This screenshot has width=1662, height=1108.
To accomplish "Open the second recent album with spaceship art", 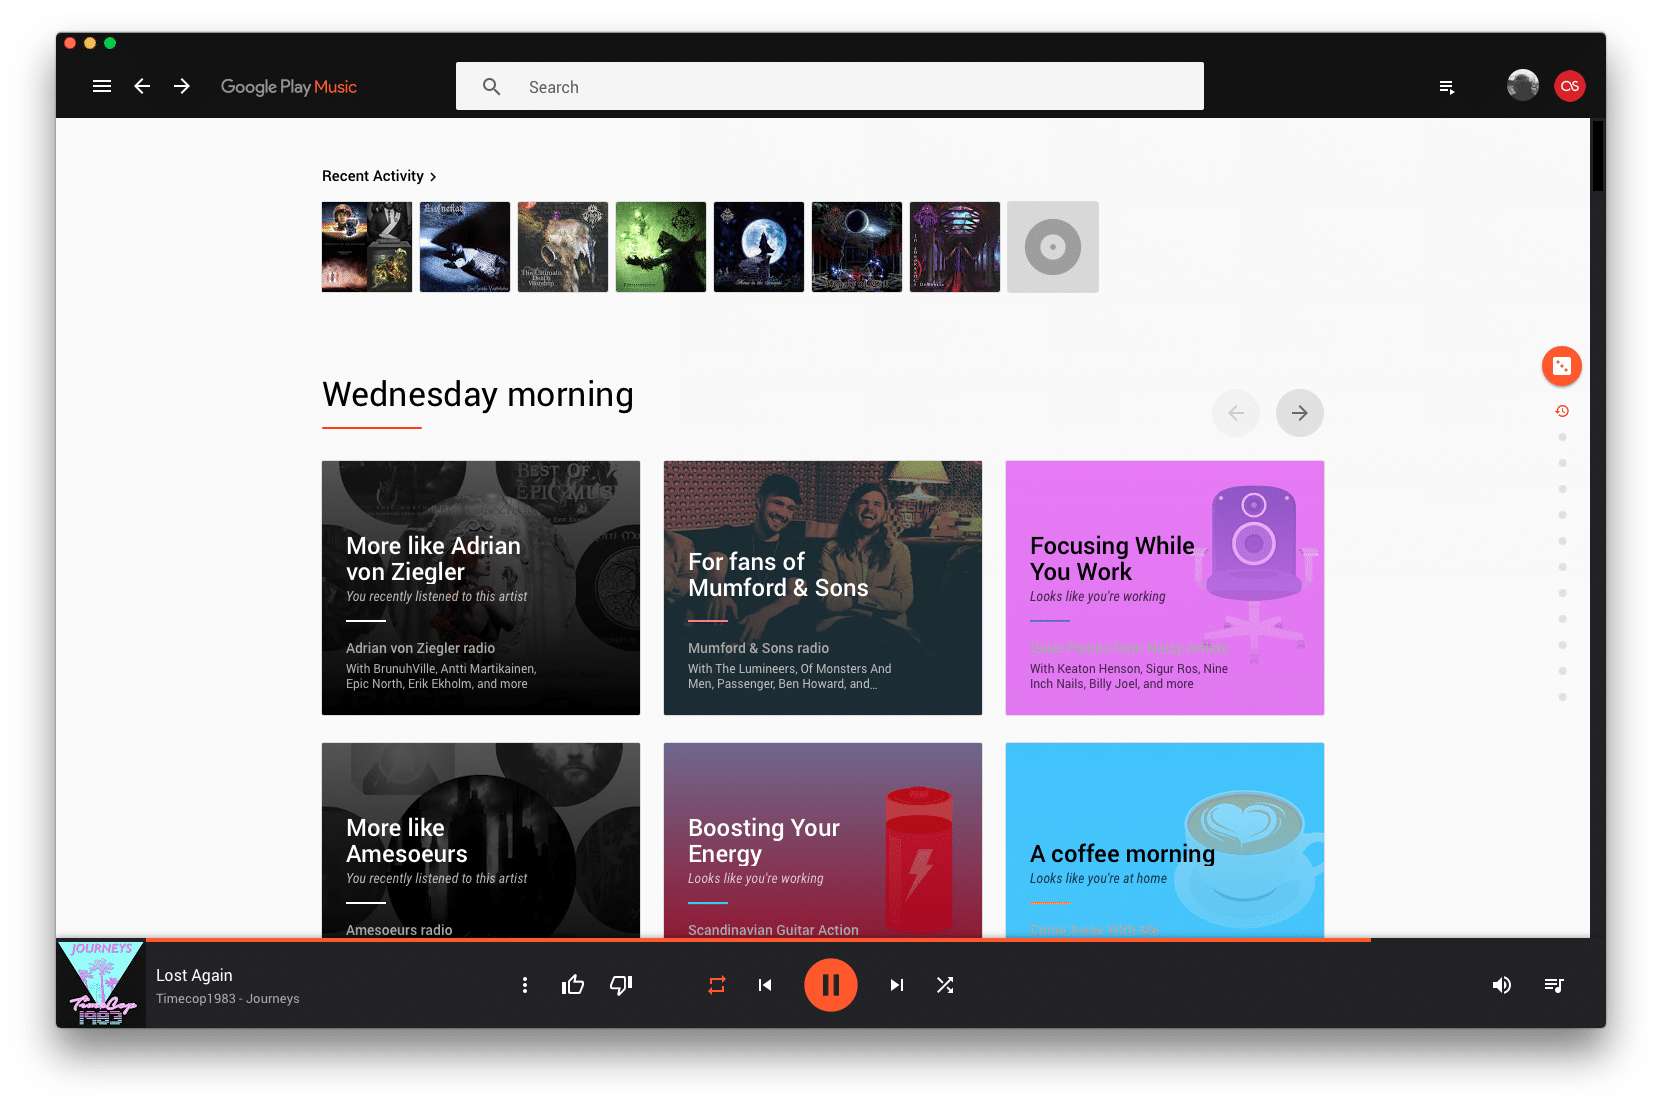I will 465,247.
